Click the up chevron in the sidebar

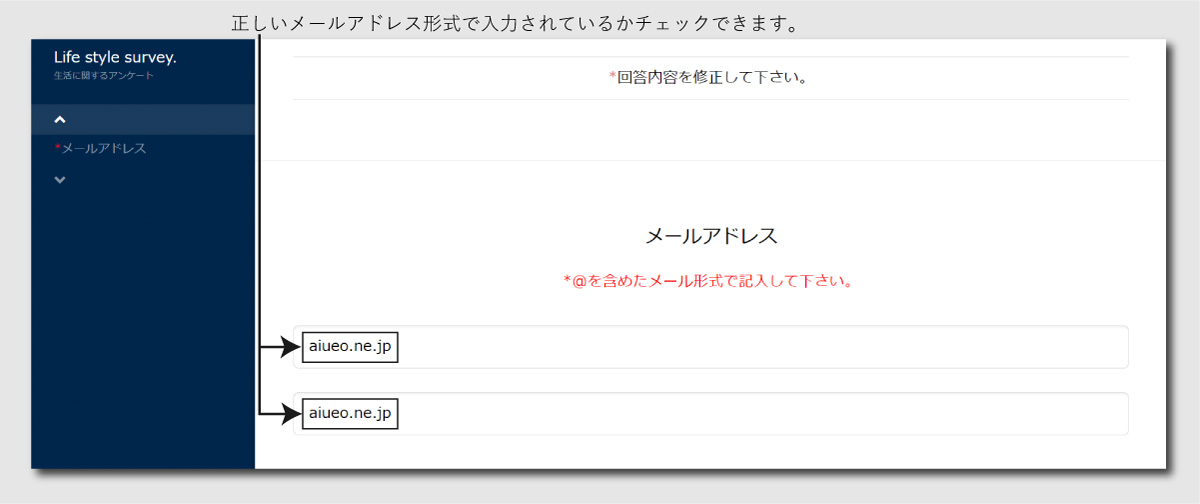[x=60, y=120]
